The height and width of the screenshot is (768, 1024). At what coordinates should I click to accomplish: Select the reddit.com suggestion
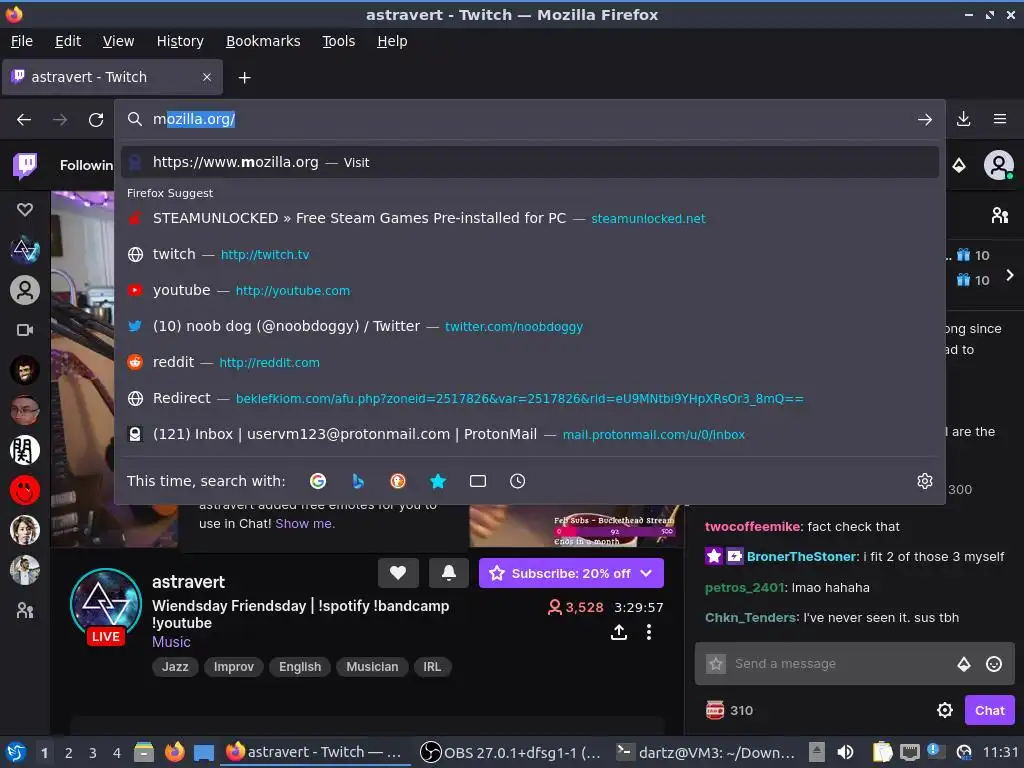pyautogui.click(x=530, y=362)
